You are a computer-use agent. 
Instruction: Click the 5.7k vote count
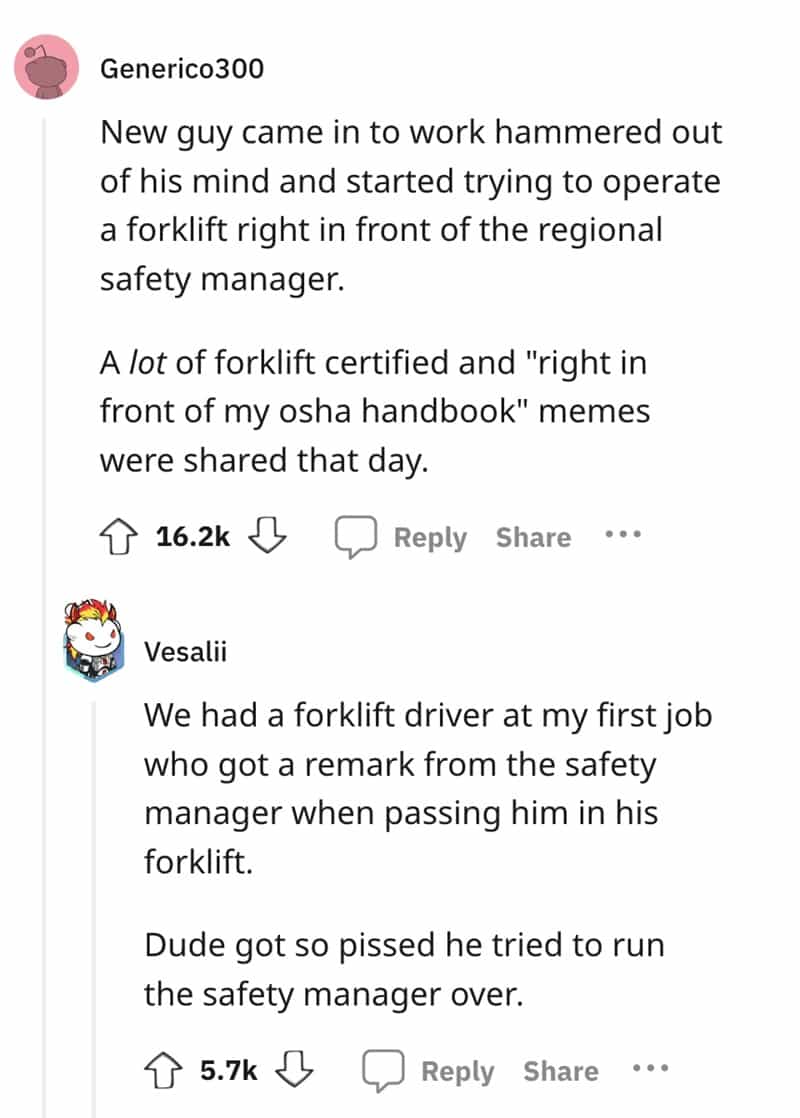click(x=229, y=1071)
